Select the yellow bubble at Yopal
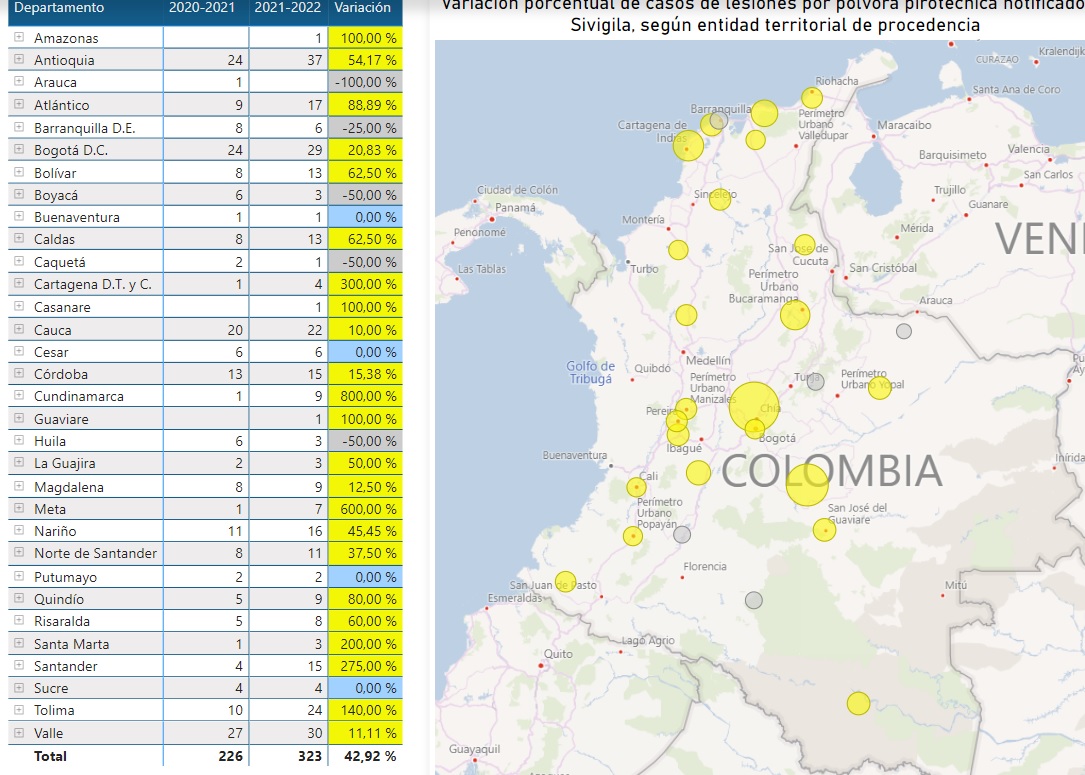The height and width of the screenshot is (775, 1085). click(879, 388)
